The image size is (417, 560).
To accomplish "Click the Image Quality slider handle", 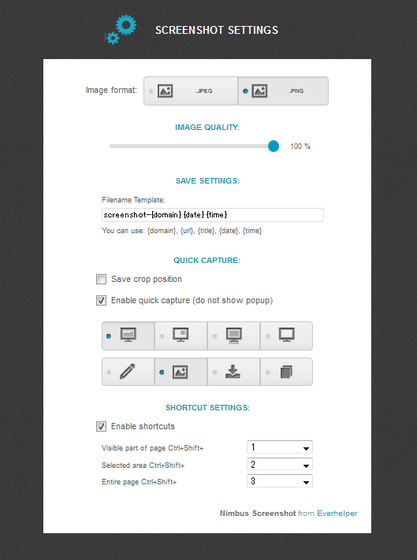I will 273,146.
